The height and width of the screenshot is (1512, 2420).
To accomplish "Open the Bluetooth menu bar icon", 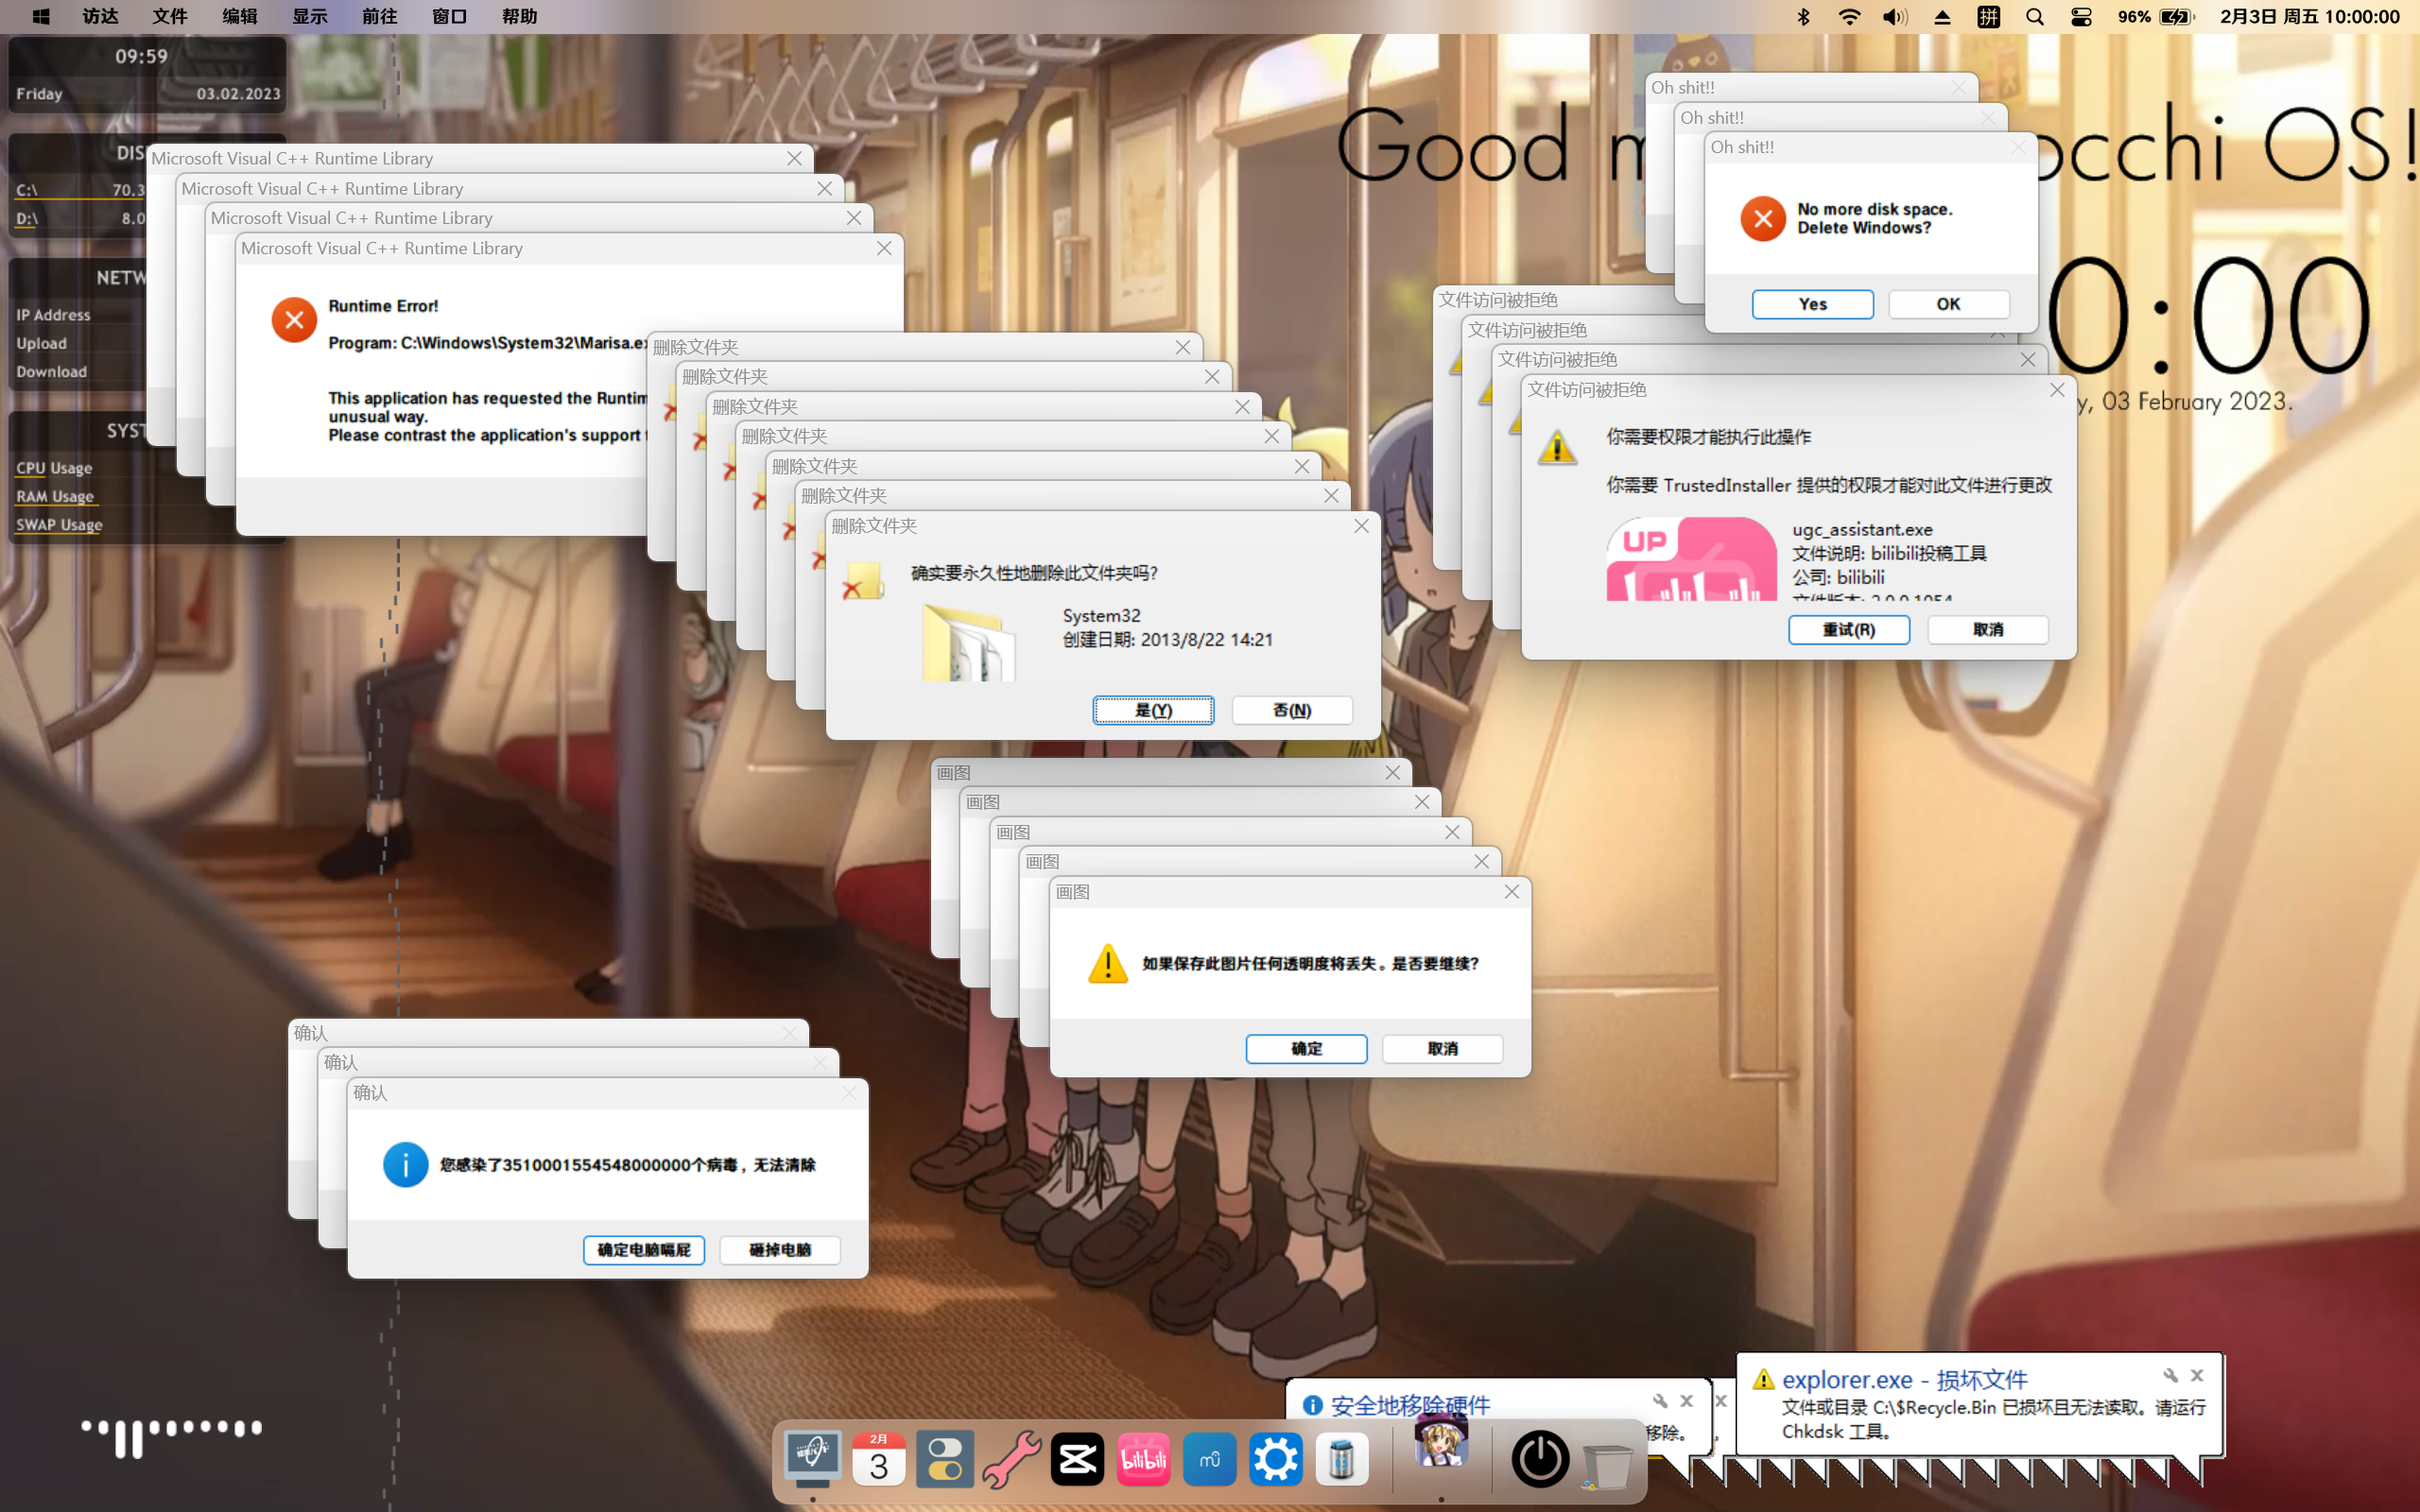I will point(1803,17).
